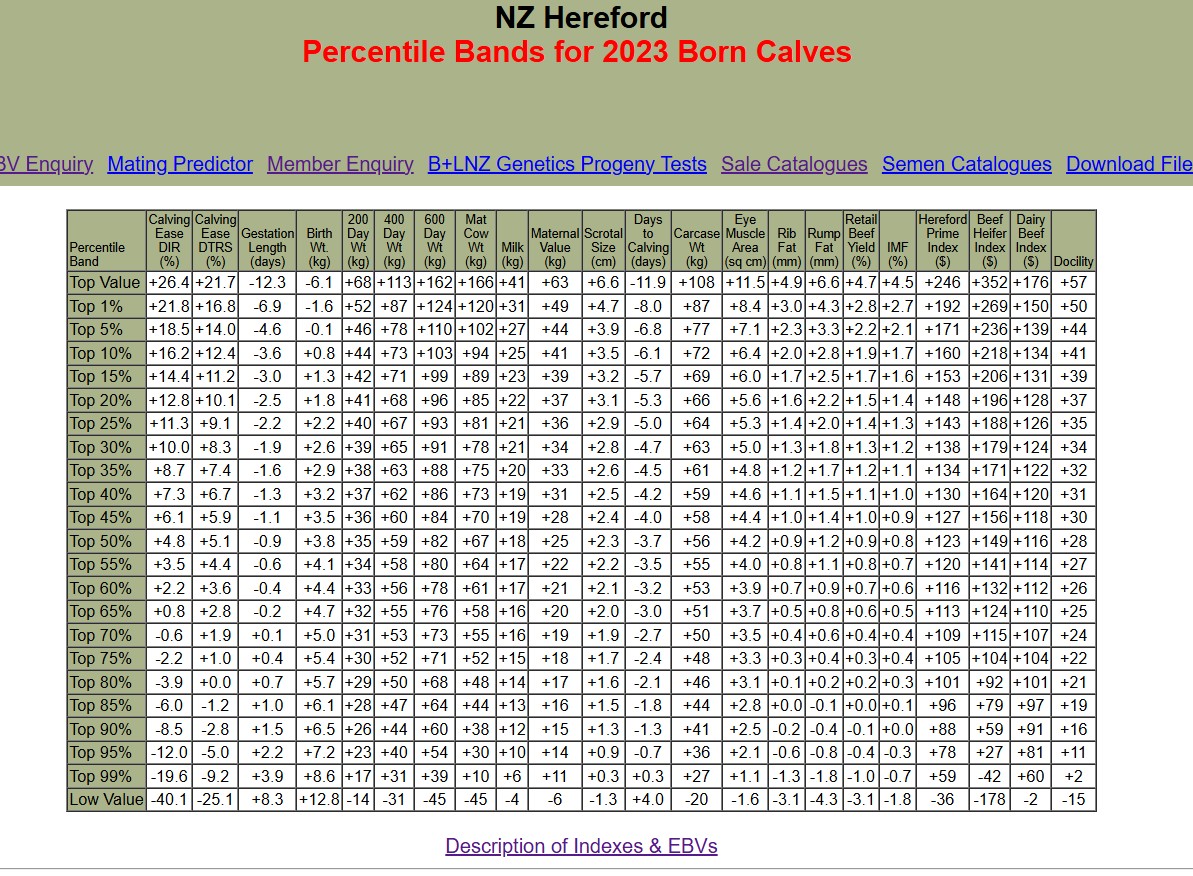The width and height of the screenshot is (1193, 876).
Task: Open the Download Files link
Action: (1129, 164)
